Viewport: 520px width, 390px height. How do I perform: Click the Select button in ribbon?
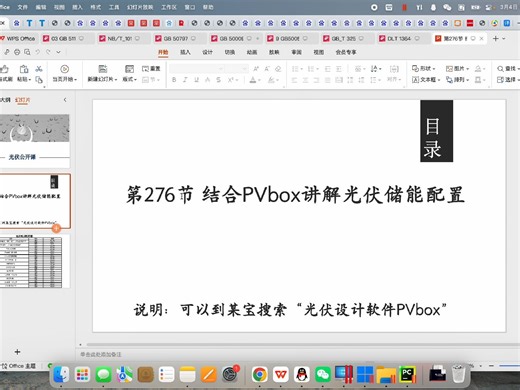[508, 80]
